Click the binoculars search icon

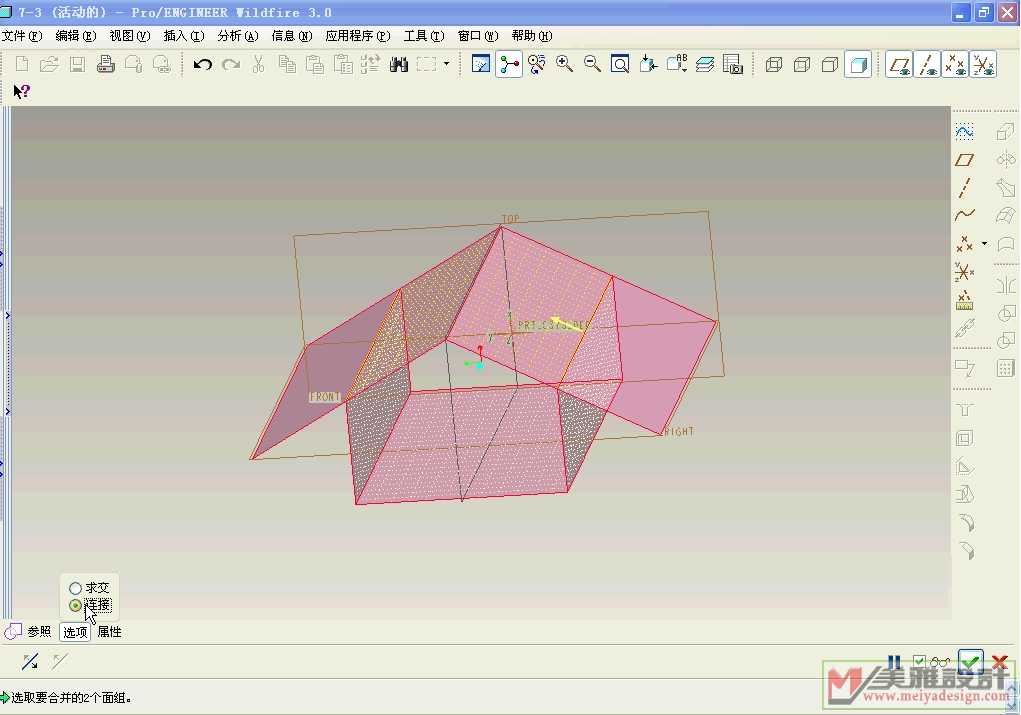pyautogui.click(x=399, y=65)
